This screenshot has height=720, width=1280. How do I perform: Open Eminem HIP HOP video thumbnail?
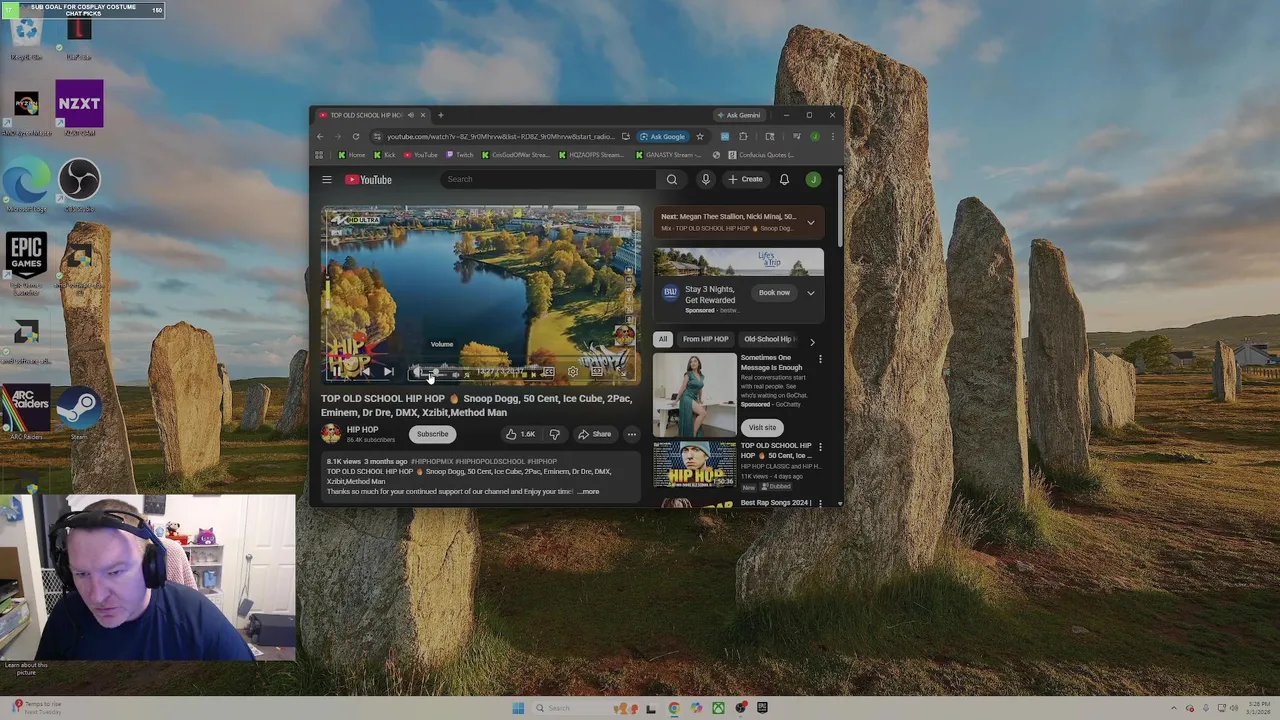coord(694,465)
